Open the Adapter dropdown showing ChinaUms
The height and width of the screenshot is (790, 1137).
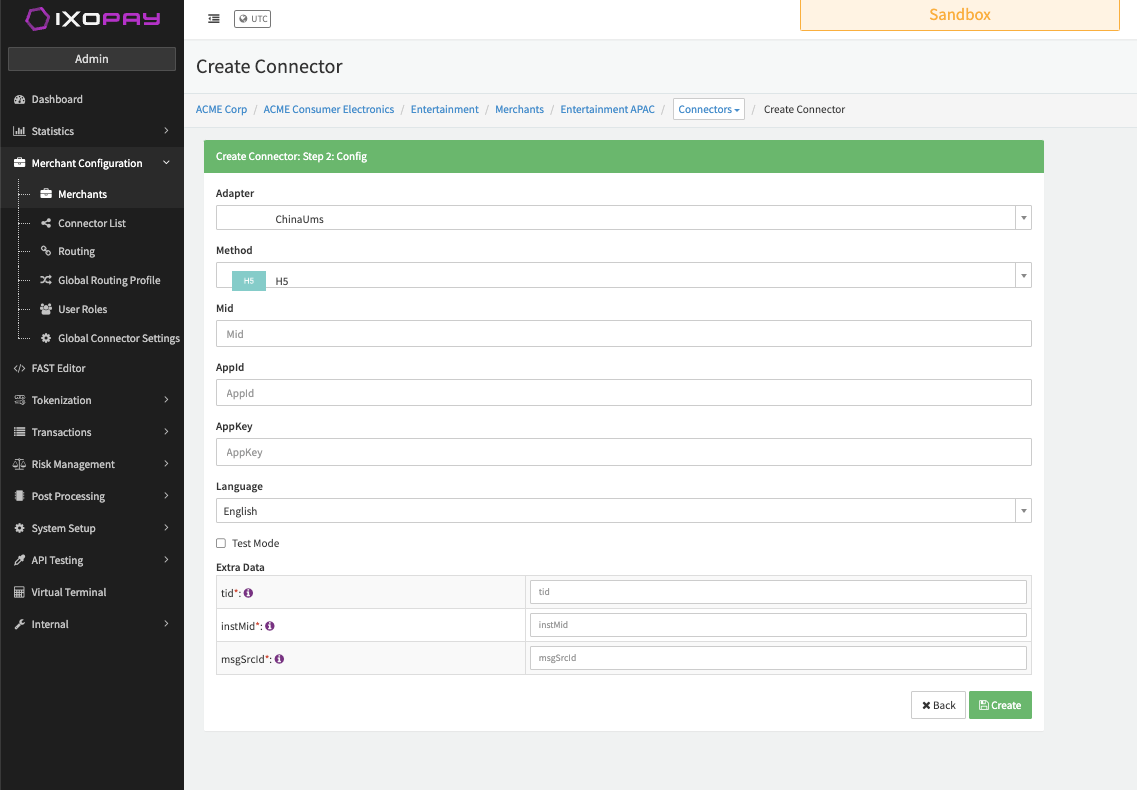(623, 218)
